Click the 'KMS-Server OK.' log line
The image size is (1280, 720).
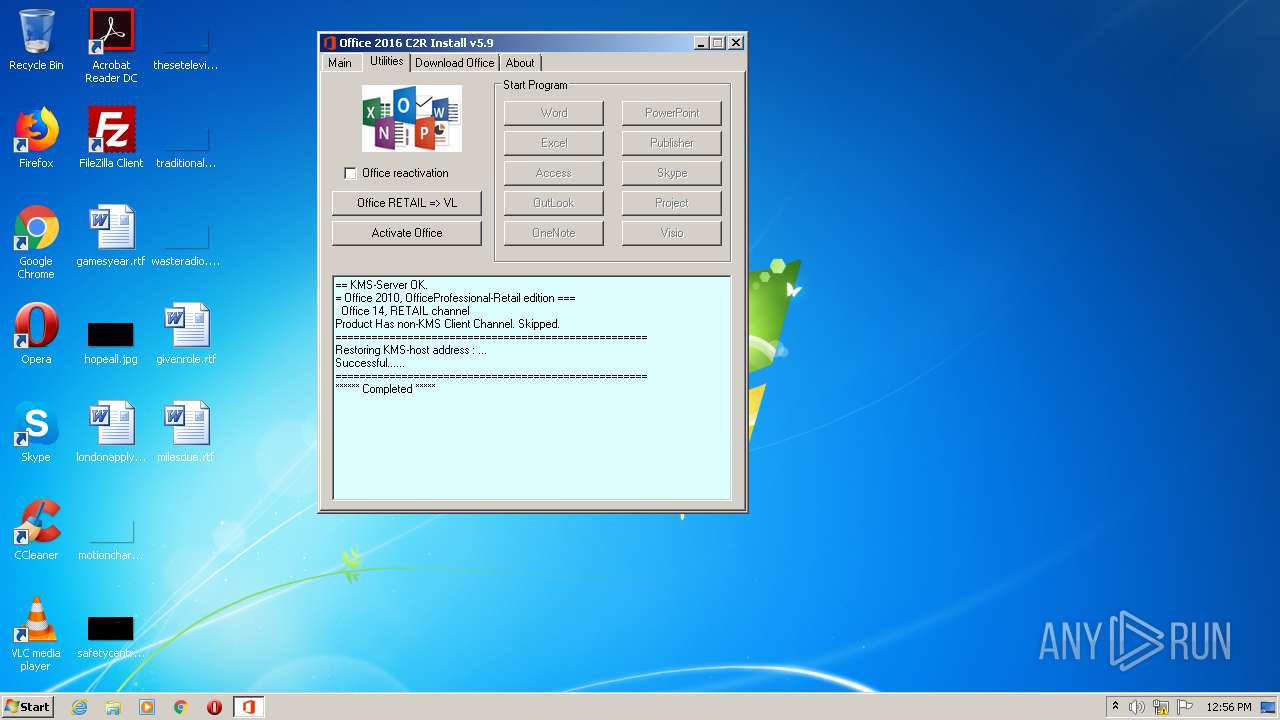coord(381,285)
